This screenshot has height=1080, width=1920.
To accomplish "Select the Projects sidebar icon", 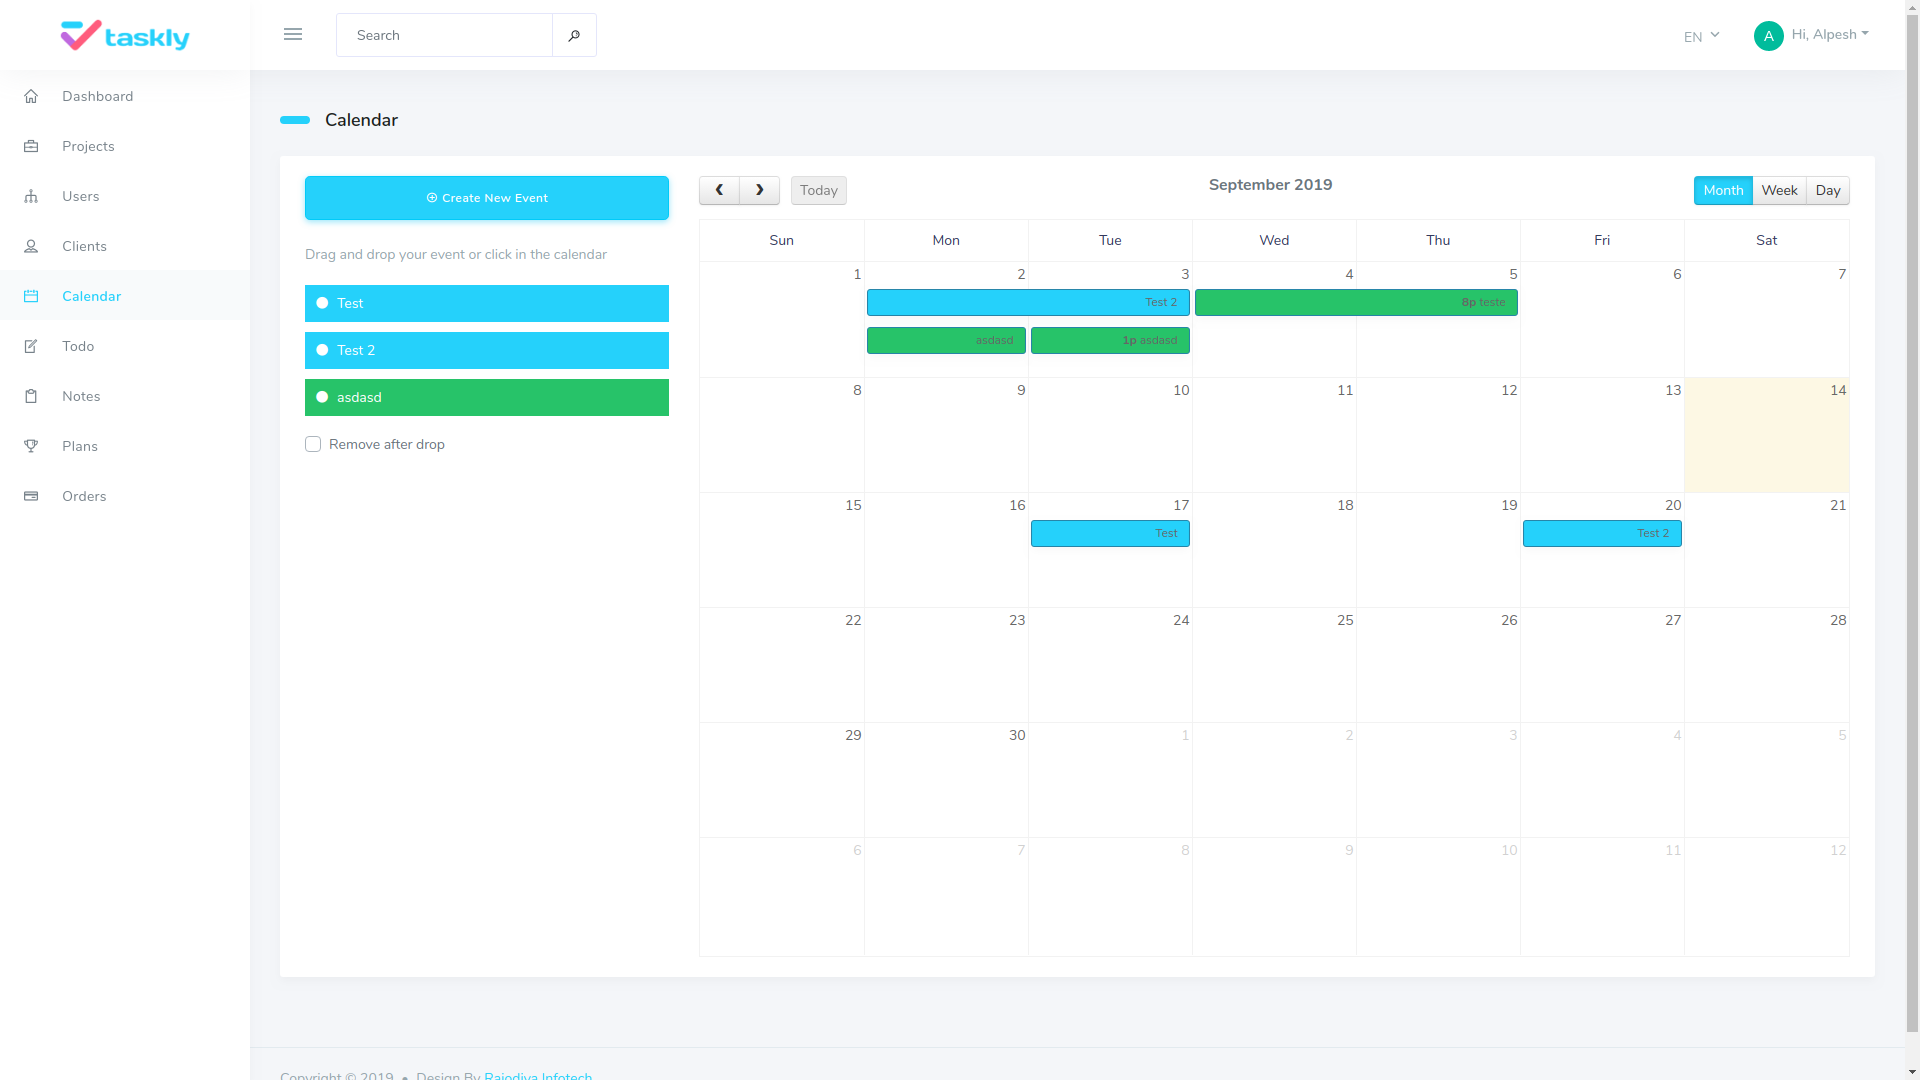I will click(31, 146).
